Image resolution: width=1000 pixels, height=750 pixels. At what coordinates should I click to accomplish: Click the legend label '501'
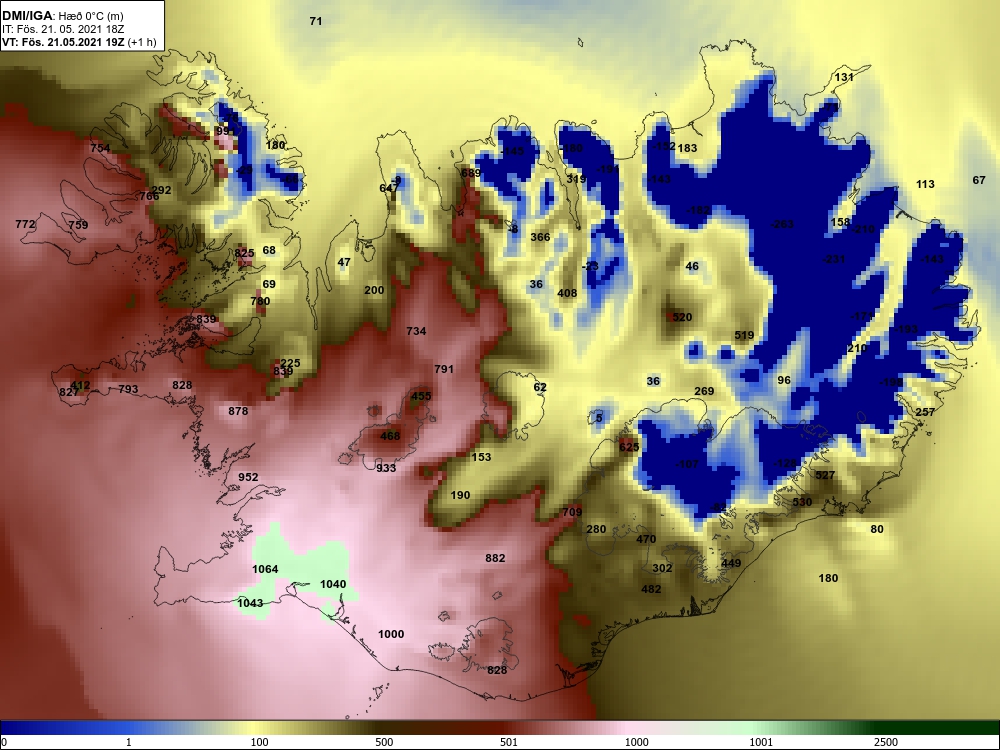pyautogui.click(x=509, y=742)
